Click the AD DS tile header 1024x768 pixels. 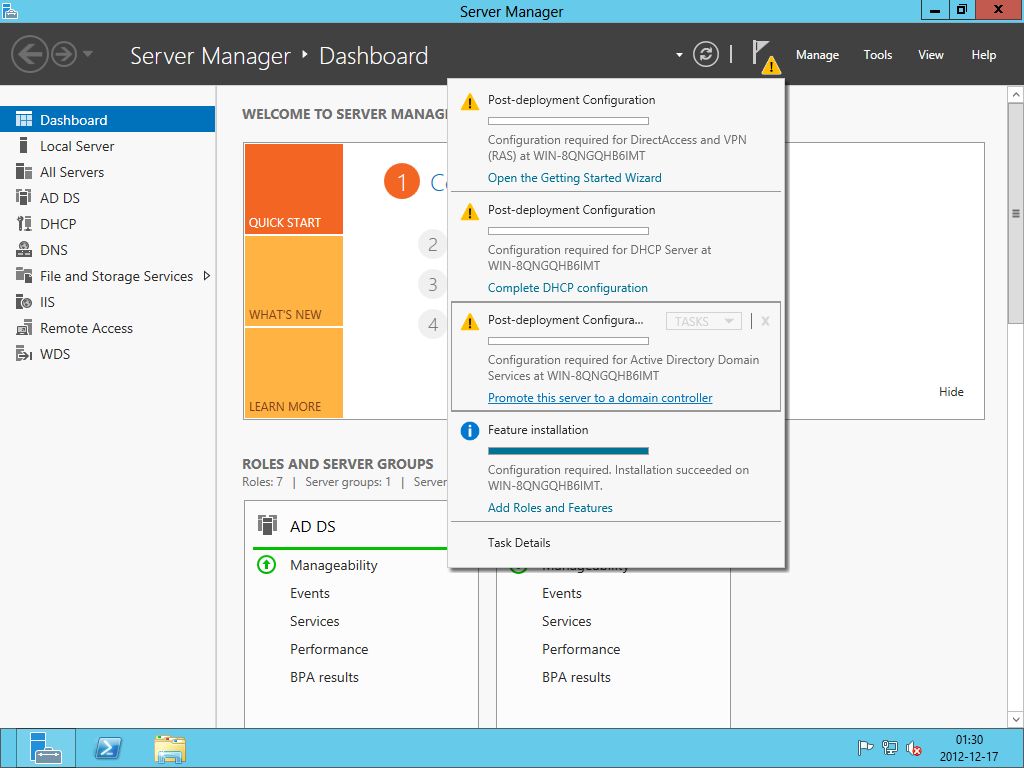pyautogui.click(x=313, y=526)
